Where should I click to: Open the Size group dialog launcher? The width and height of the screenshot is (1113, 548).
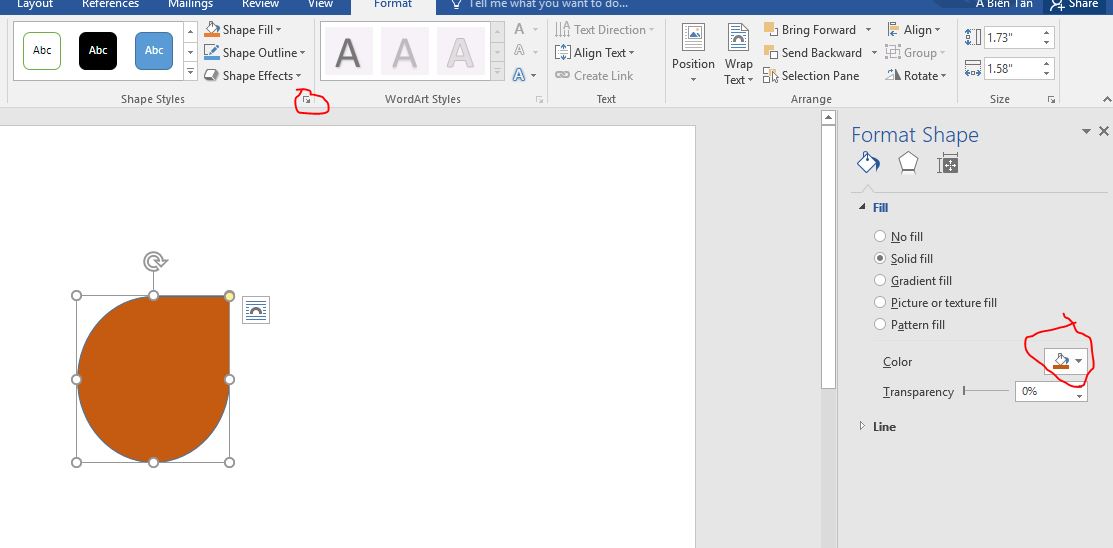click(1051, 100)
